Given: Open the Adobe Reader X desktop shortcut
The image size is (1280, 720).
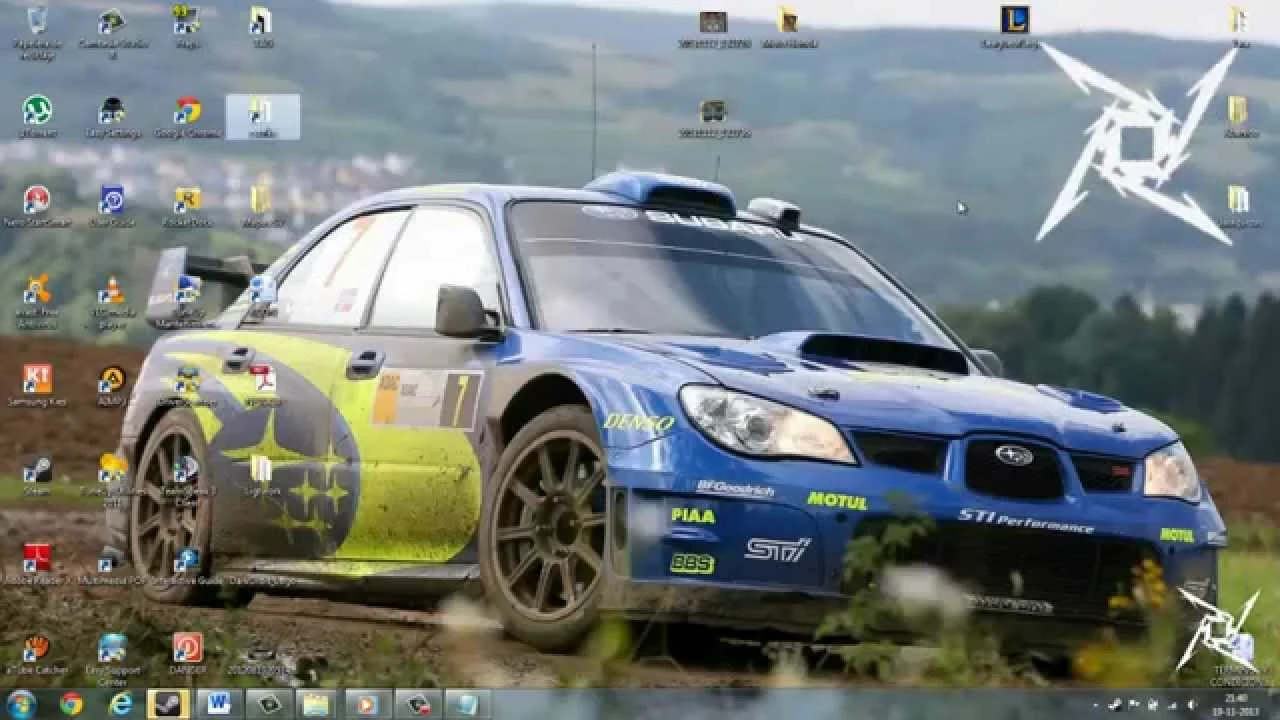Looking at the screenshot, I should click(x=37, y=566).
